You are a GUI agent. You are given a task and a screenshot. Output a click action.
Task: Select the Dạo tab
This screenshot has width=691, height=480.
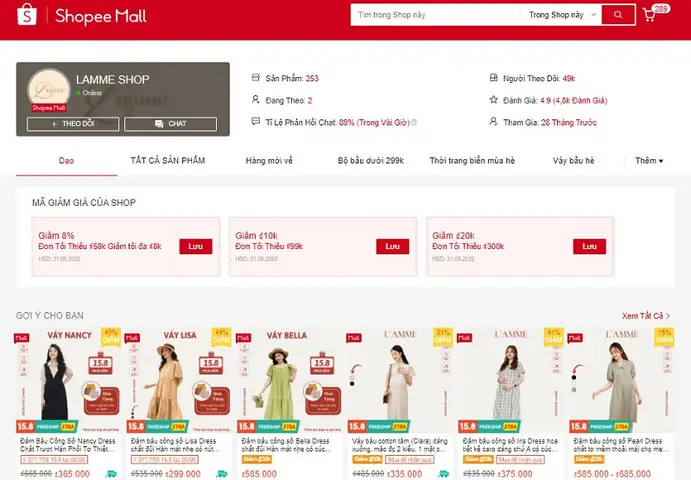pos(67,160)
